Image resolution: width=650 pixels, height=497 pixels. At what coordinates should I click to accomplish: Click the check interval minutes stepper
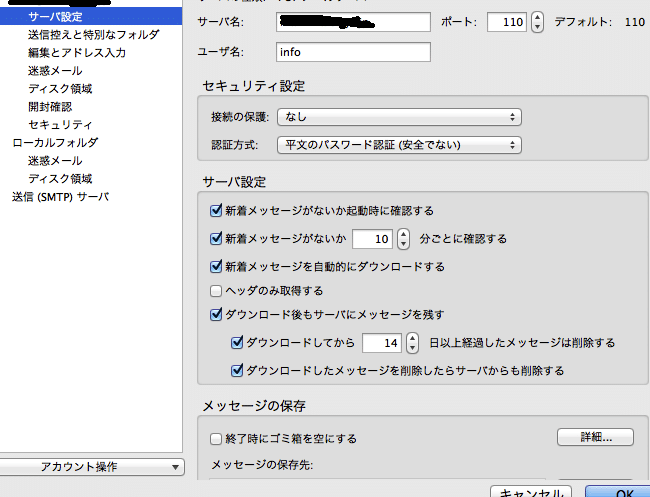[403, 239]
